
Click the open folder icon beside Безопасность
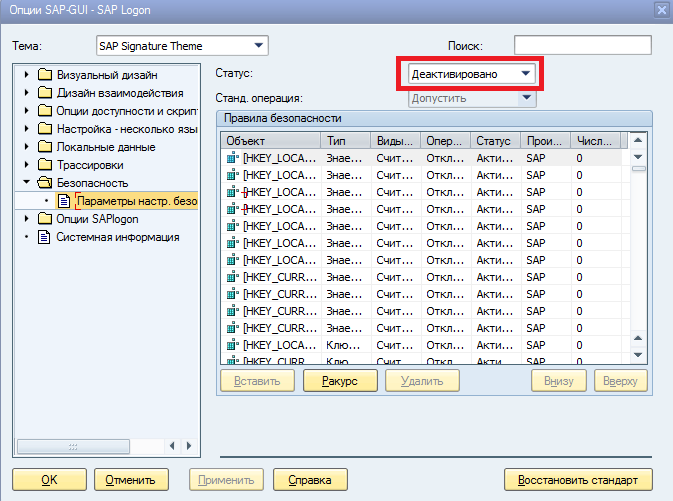point(44,183)
